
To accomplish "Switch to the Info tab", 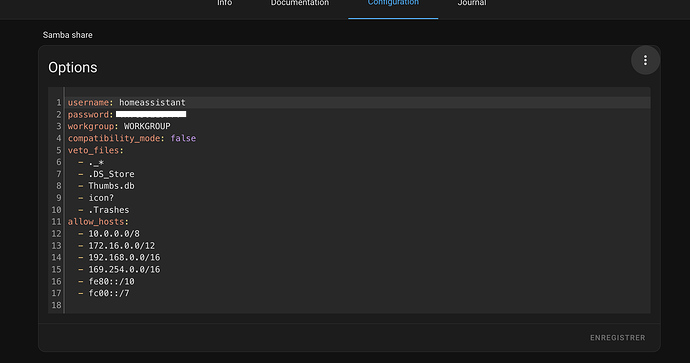I will pyautogui.click(x=224, y=3).
